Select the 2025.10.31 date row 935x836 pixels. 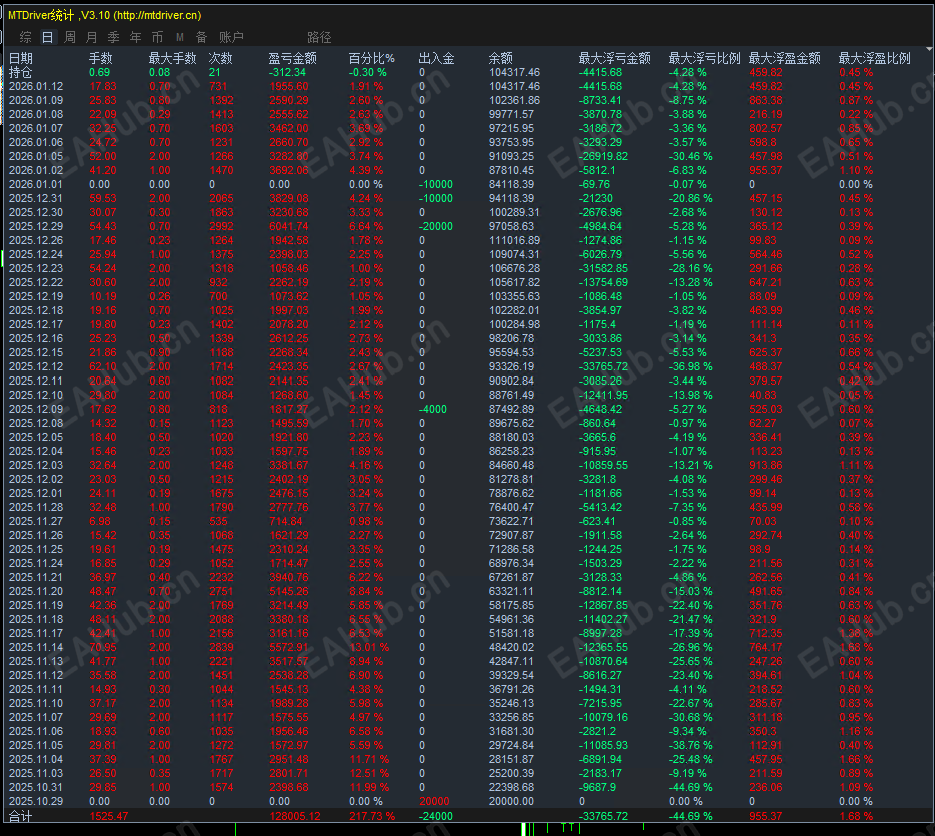tap(36, 787)
